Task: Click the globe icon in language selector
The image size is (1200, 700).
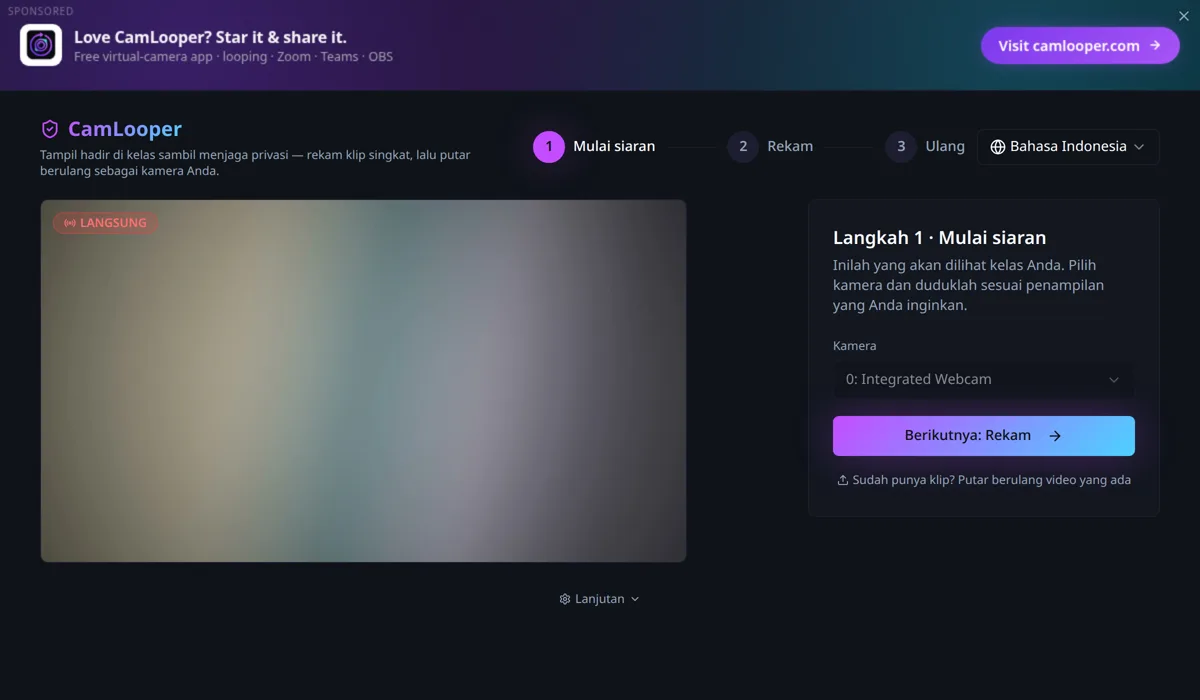Action: point(998,147)
